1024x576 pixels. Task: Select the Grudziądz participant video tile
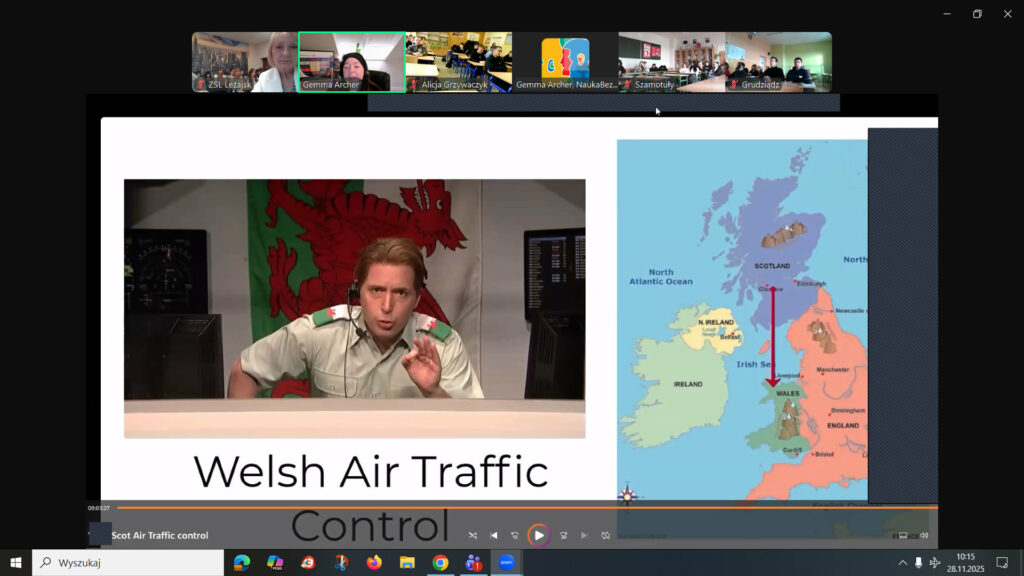click(778, 62)
